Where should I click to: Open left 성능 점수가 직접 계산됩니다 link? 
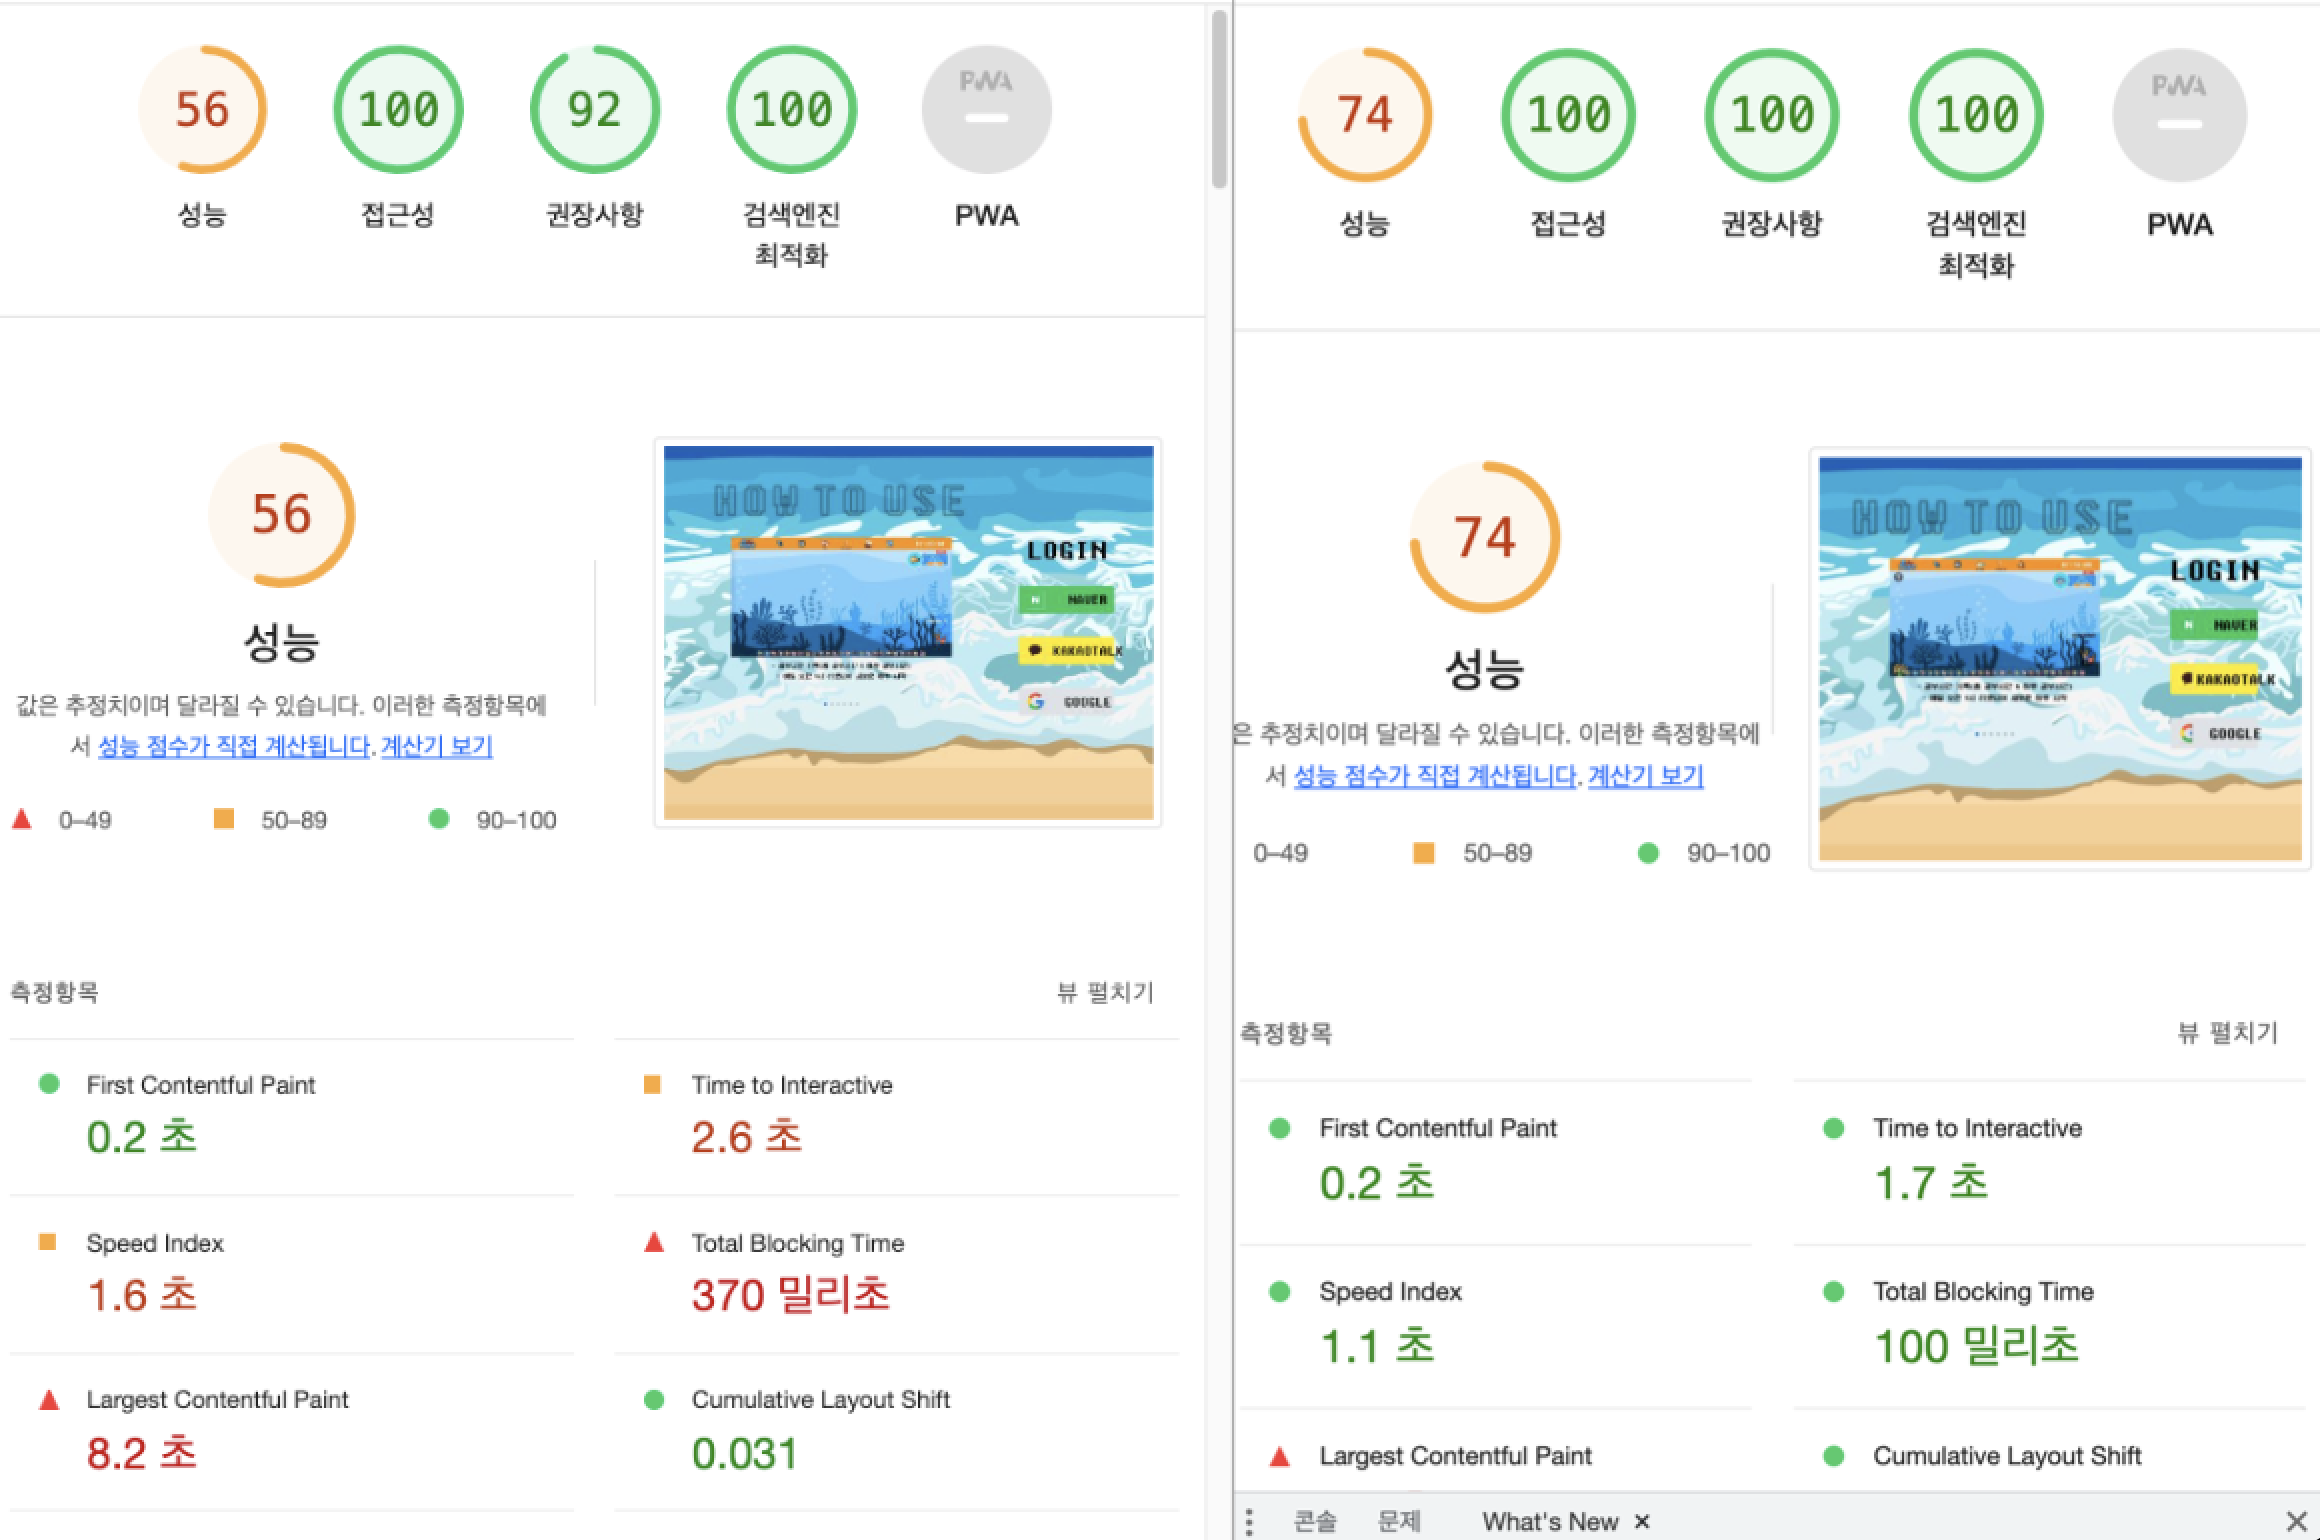(x=234, y=746)
